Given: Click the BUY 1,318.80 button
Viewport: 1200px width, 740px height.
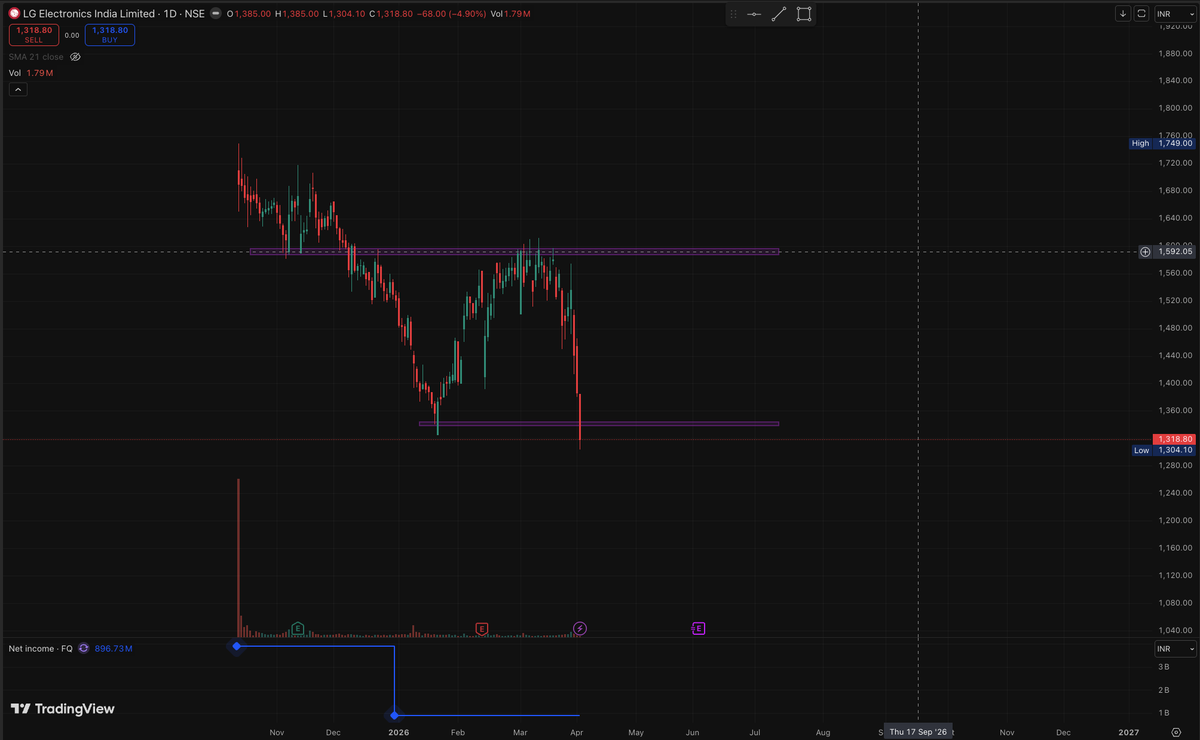Looking at the screenshot, I should click(110, 35).
